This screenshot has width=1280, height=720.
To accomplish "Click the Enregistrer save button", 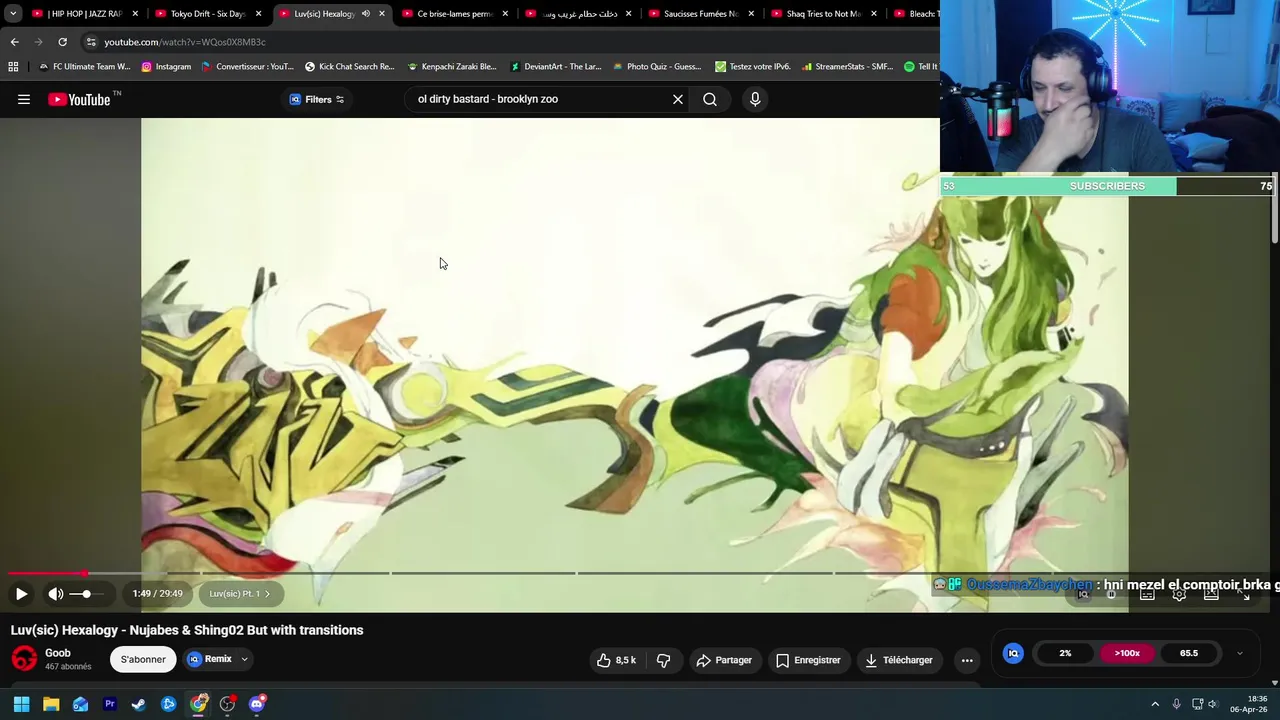I will point(808,660).
